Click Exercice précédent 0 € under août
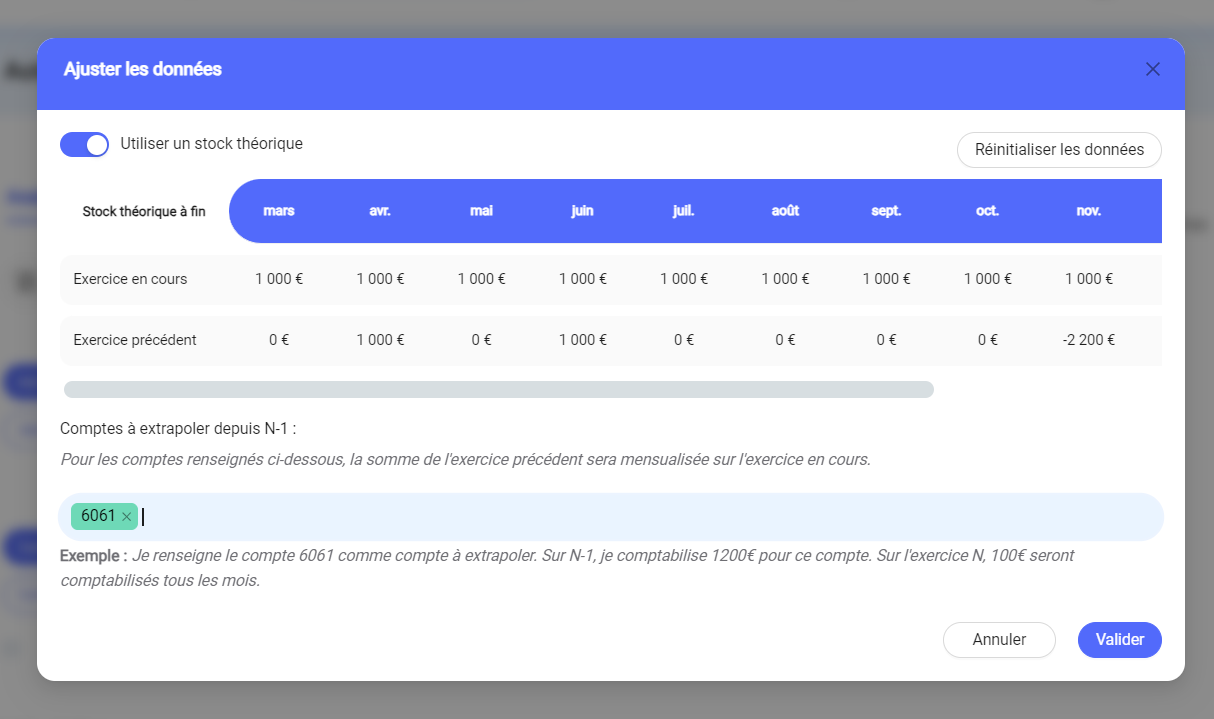The height and width of the screenshot is (719, 1214). [785, 340]
